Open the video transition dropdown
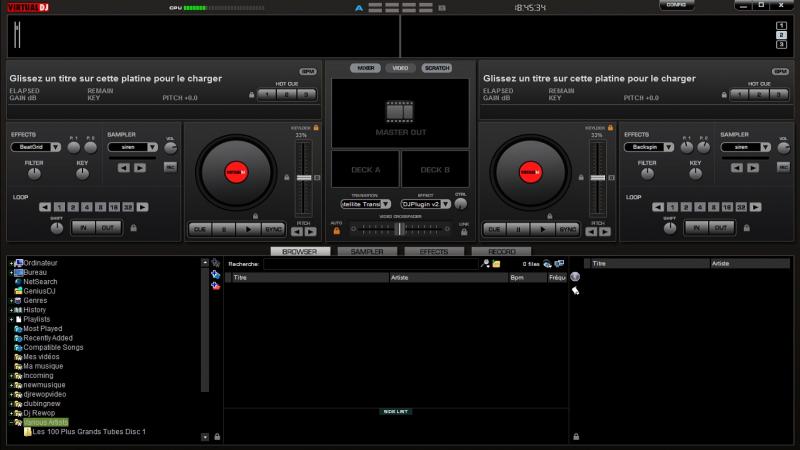The image size is (800, 450). [386, 204]
